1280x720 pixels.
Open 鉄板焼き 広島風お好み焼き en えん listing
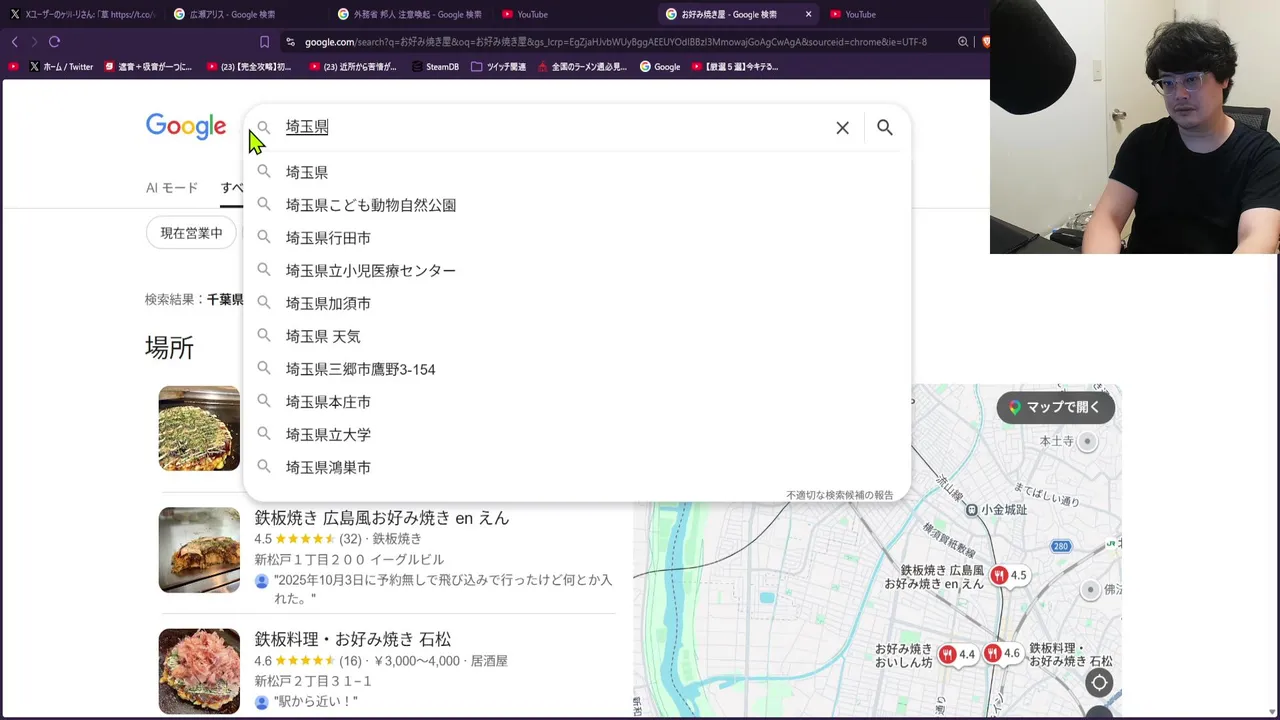click(382, 518)
